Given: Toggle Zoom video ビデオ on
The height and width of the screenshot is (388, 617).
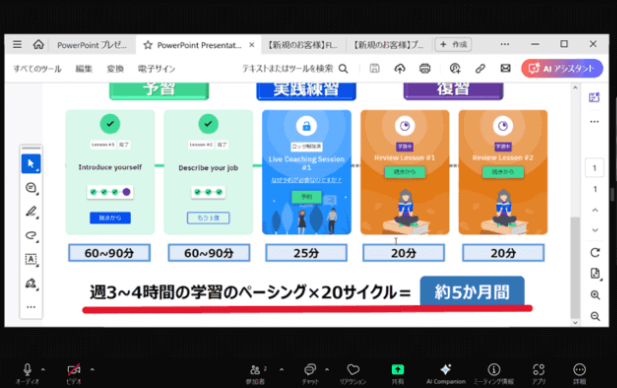Looking at the screenshot, I should coord(74,373).
